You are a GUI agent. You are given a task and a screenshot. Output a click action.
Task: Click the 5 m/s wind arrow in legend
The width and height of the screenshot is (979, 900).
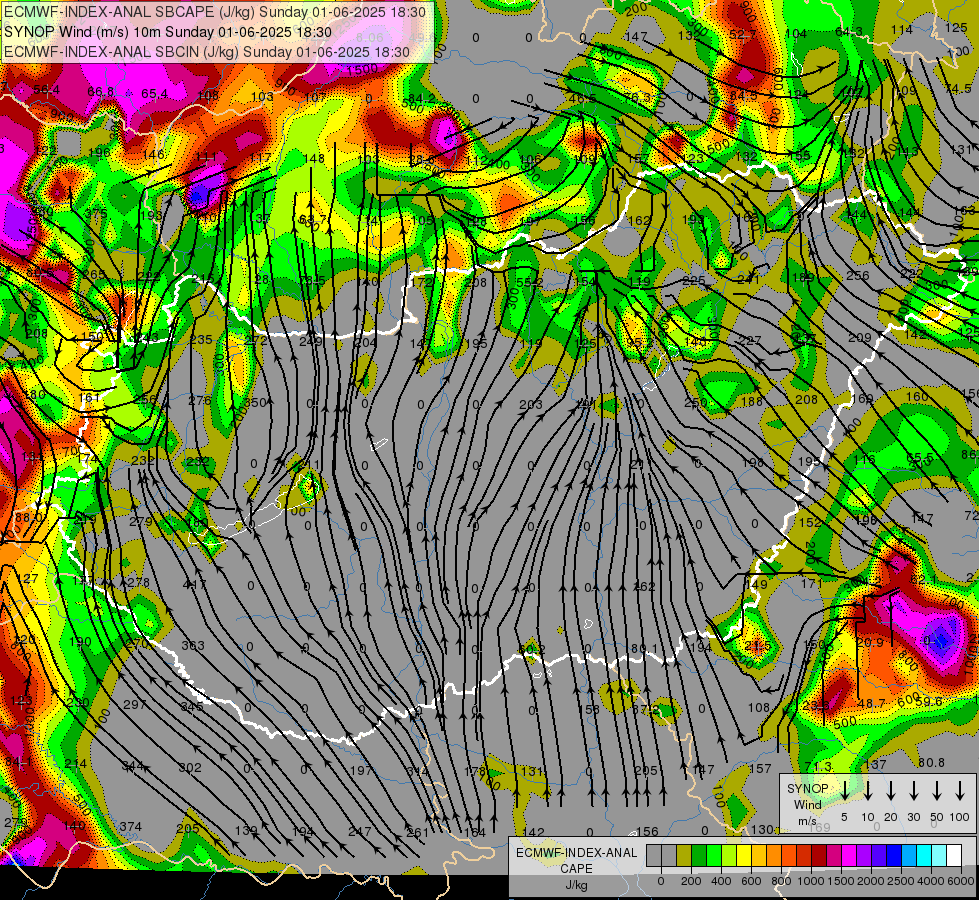pyautogui.click(x=844, y=791)
